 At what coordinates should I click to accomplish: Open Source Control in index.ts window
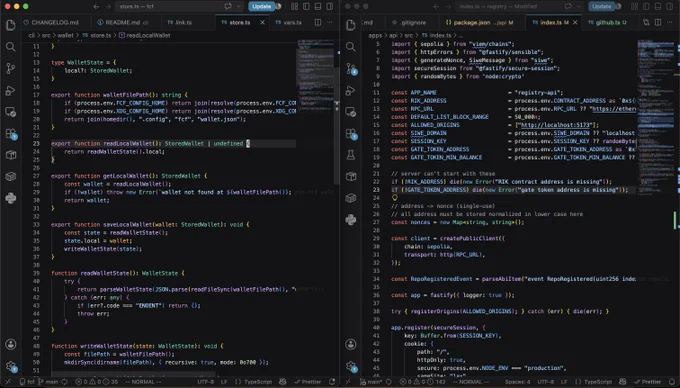[351, 68]
